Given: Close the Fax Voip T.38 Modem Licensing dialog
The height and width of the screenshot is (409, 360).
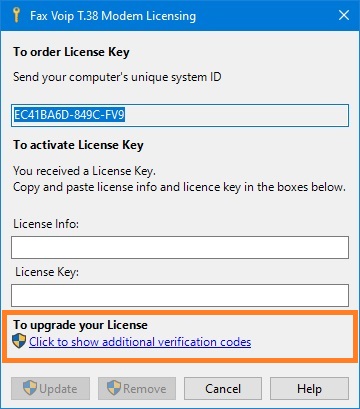Looking at the screenshot, I should pos(344,15).
